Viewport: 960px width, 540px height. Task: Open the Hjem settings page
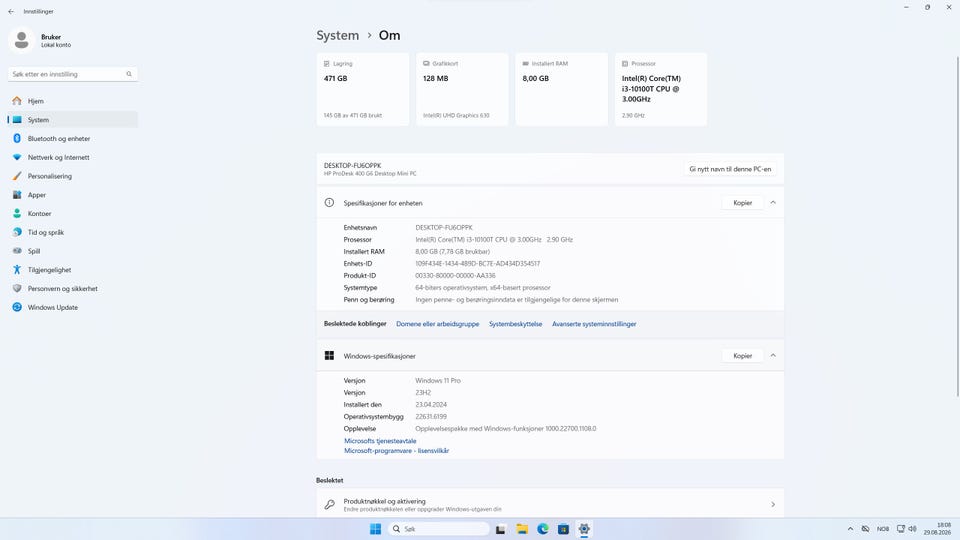click(73, 101)
